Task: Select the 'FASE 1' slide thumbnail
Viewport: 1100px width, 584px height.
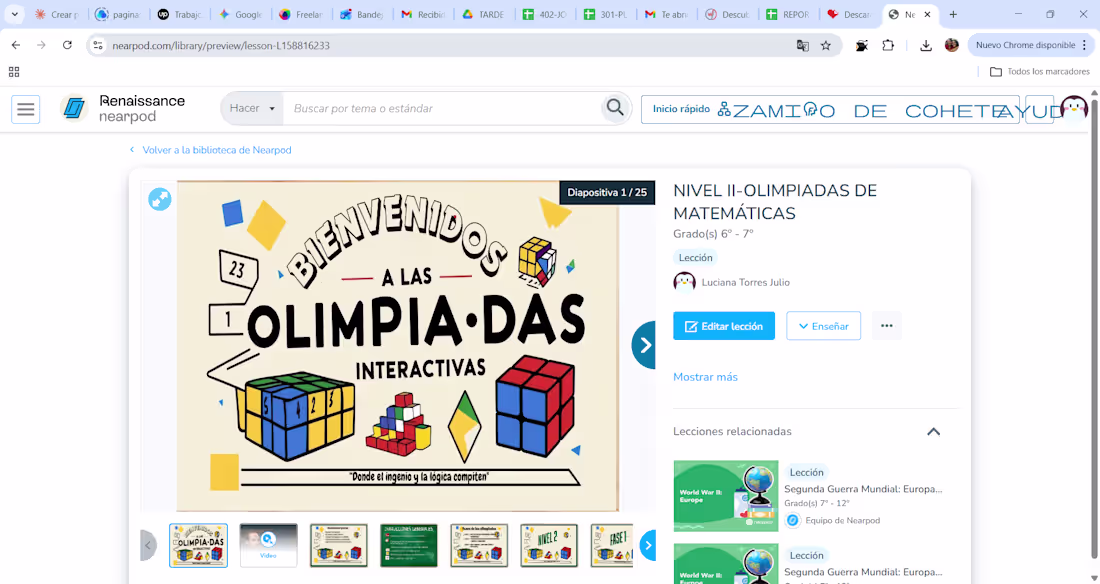Action: tap(612, 545)
